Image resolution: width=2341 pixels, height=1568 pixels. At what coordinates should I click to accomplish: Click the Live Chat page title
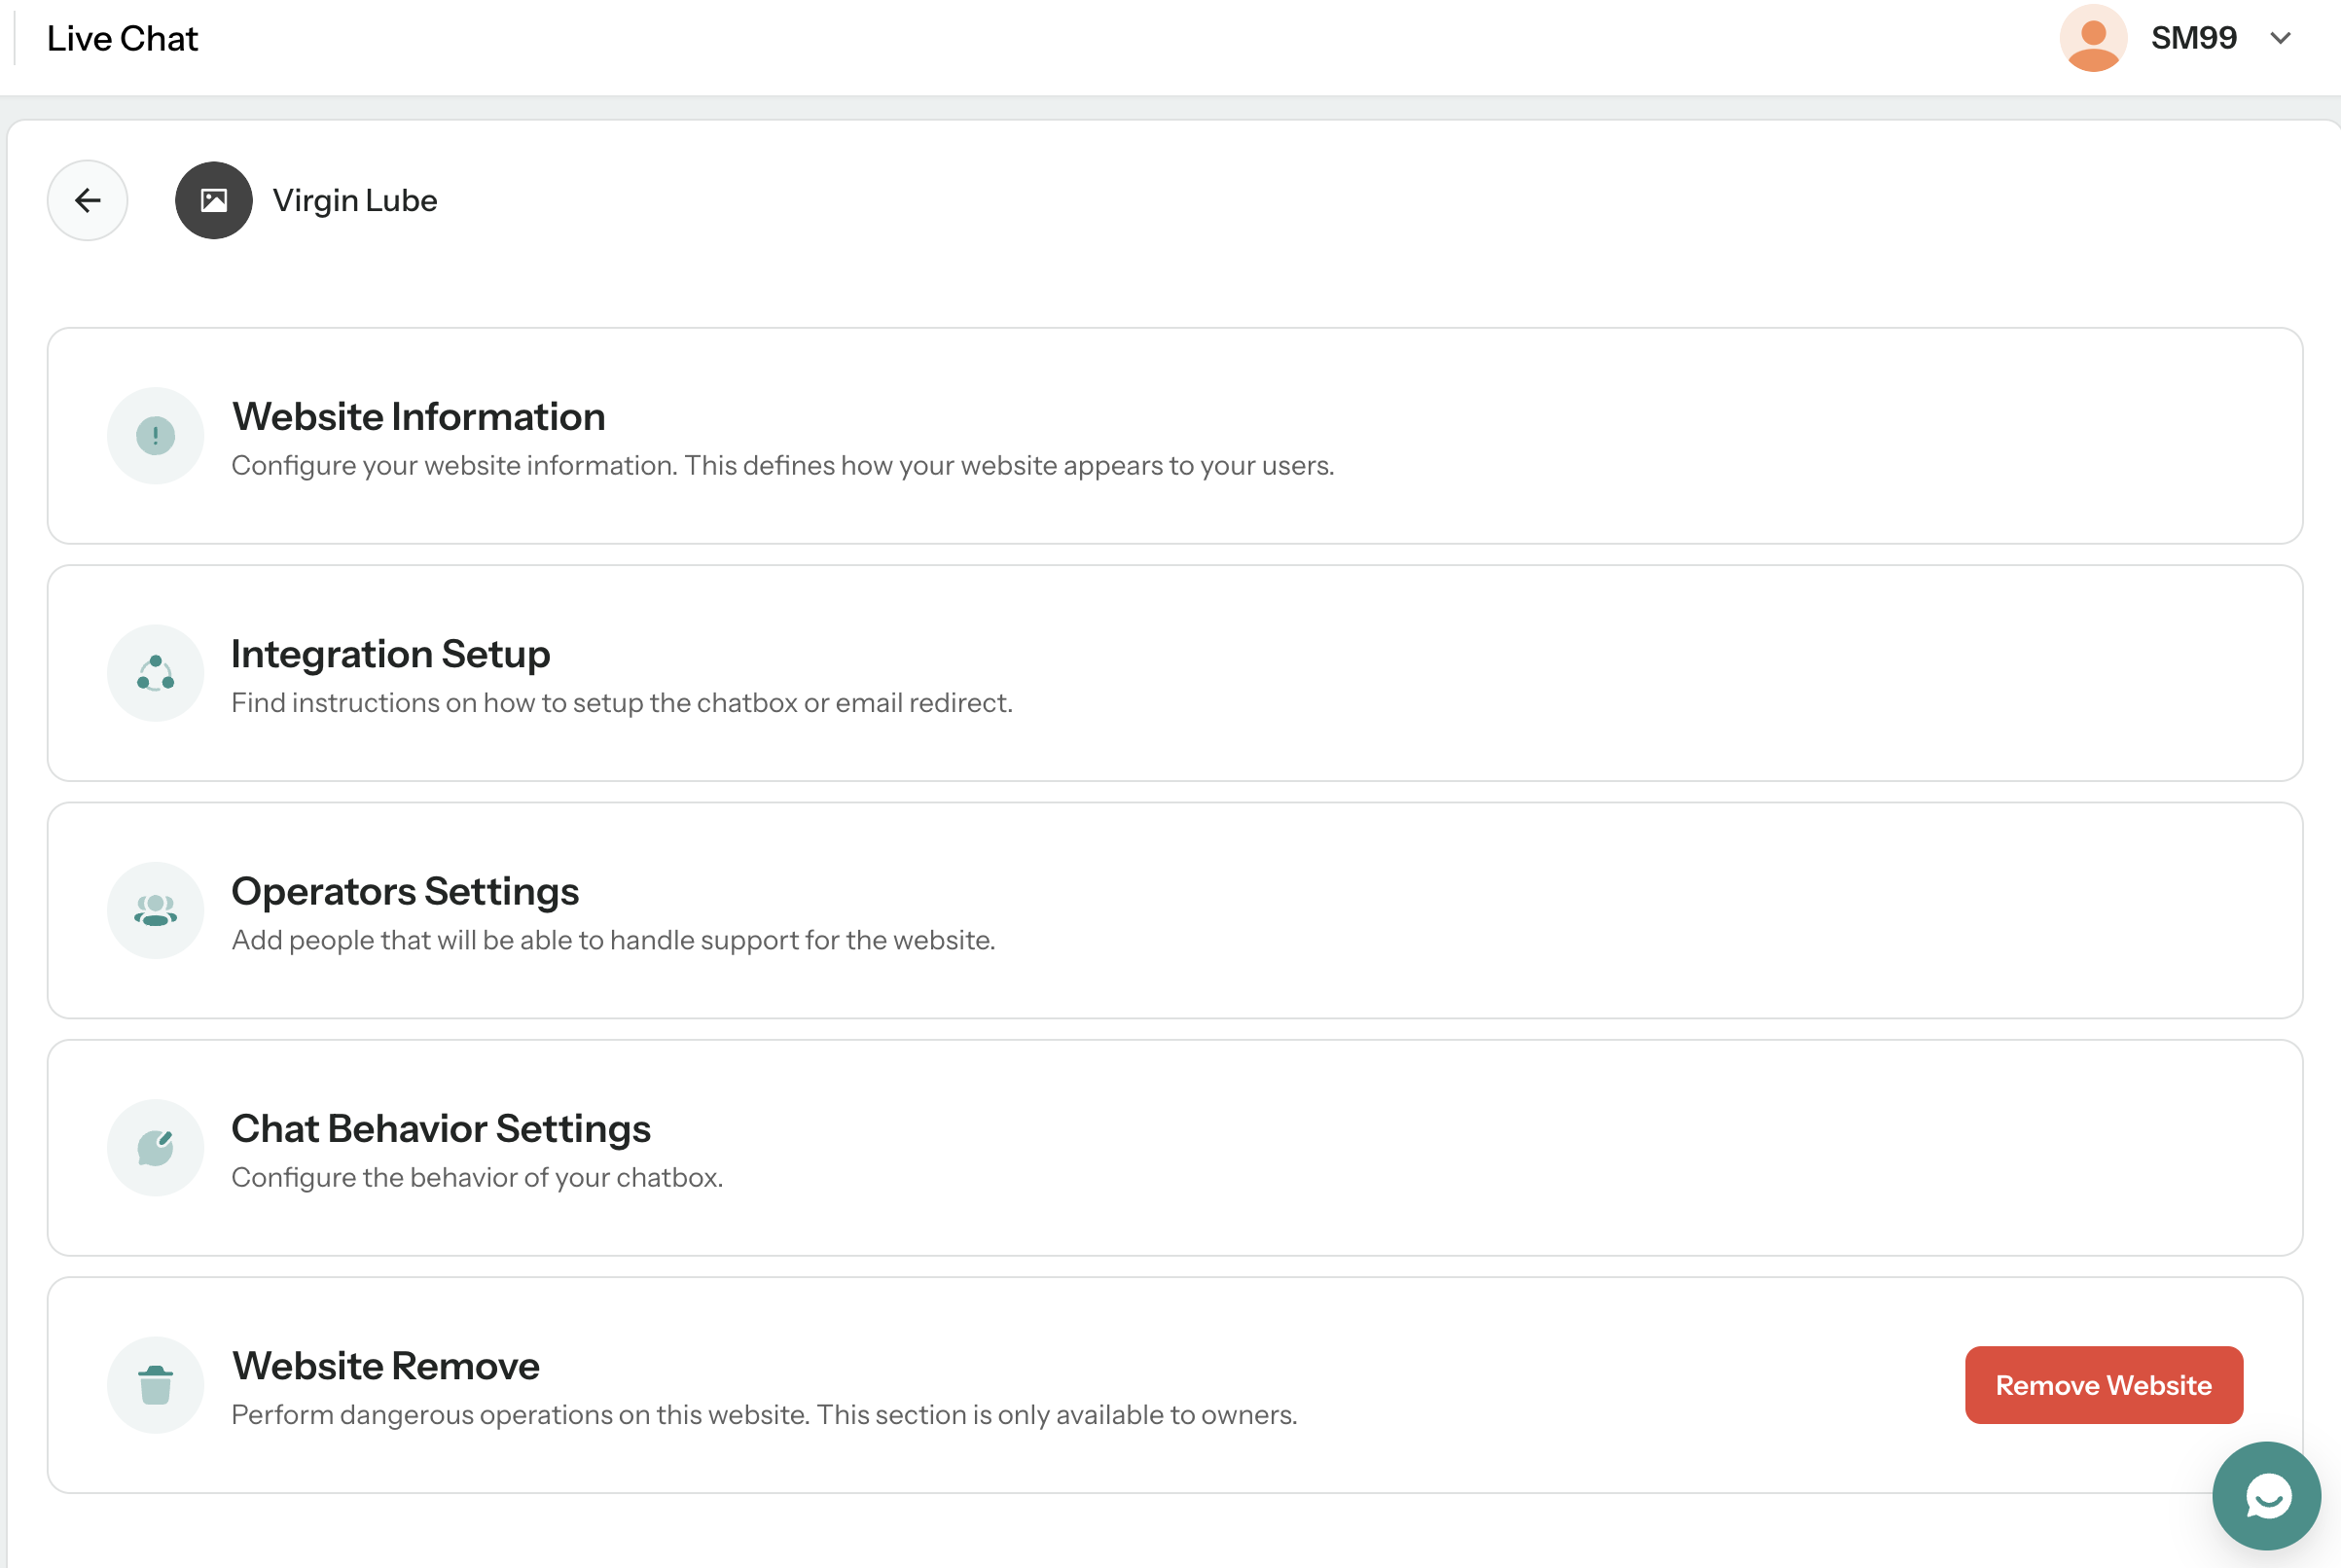[122, 38]
